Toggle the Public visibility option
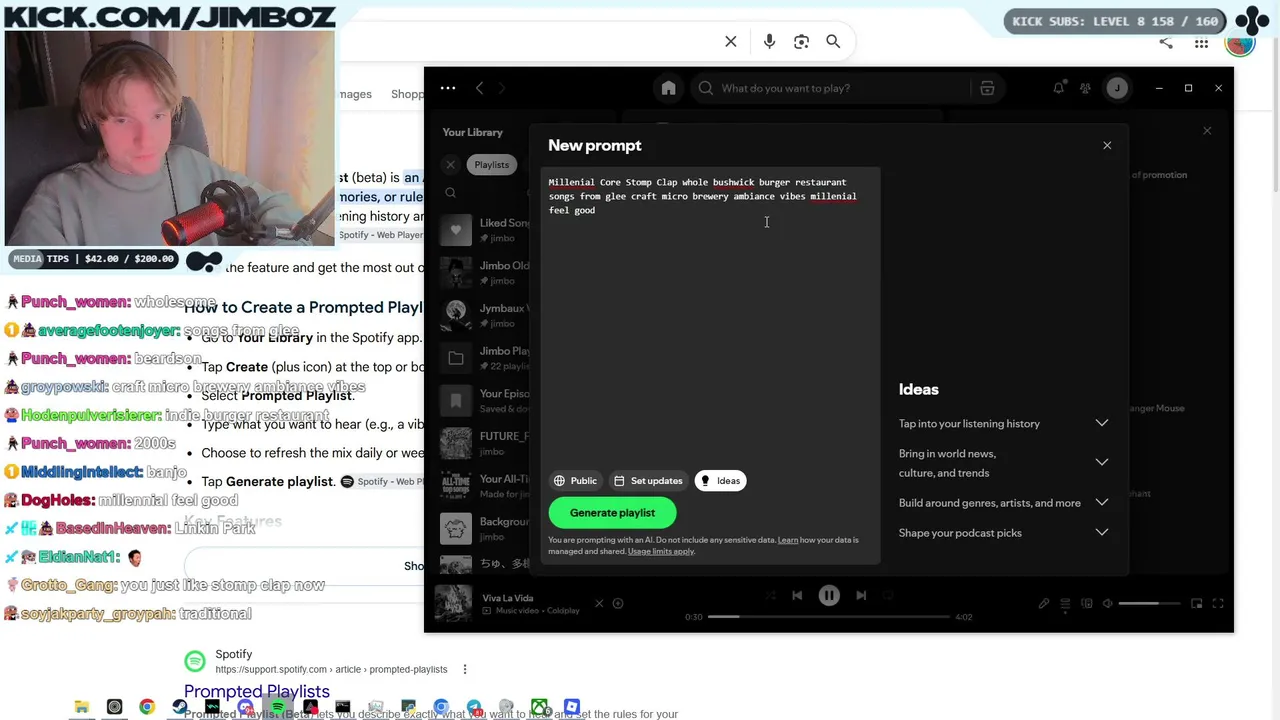Image resolution: width=1280 pixels, height=720 pixels. point(575,481)
